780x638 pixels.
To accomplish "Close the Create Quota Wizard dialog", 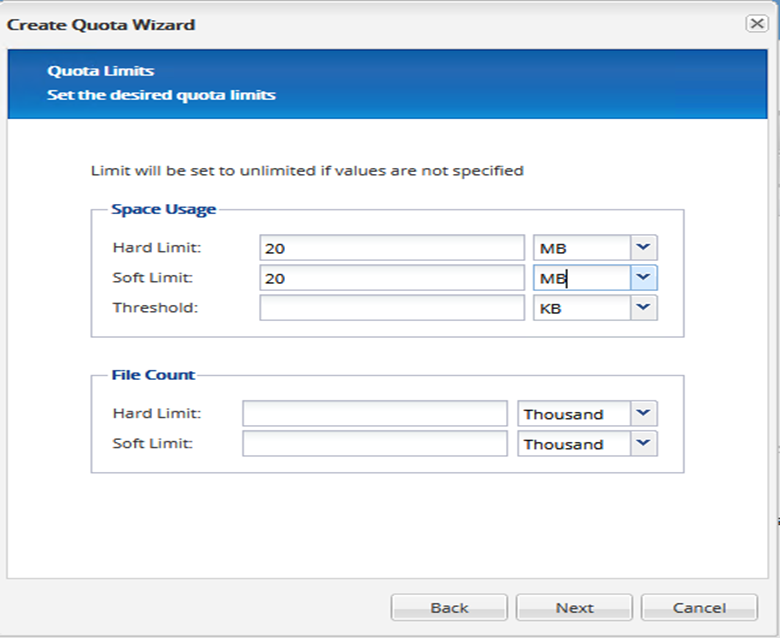I will click(x=756, y=24).
